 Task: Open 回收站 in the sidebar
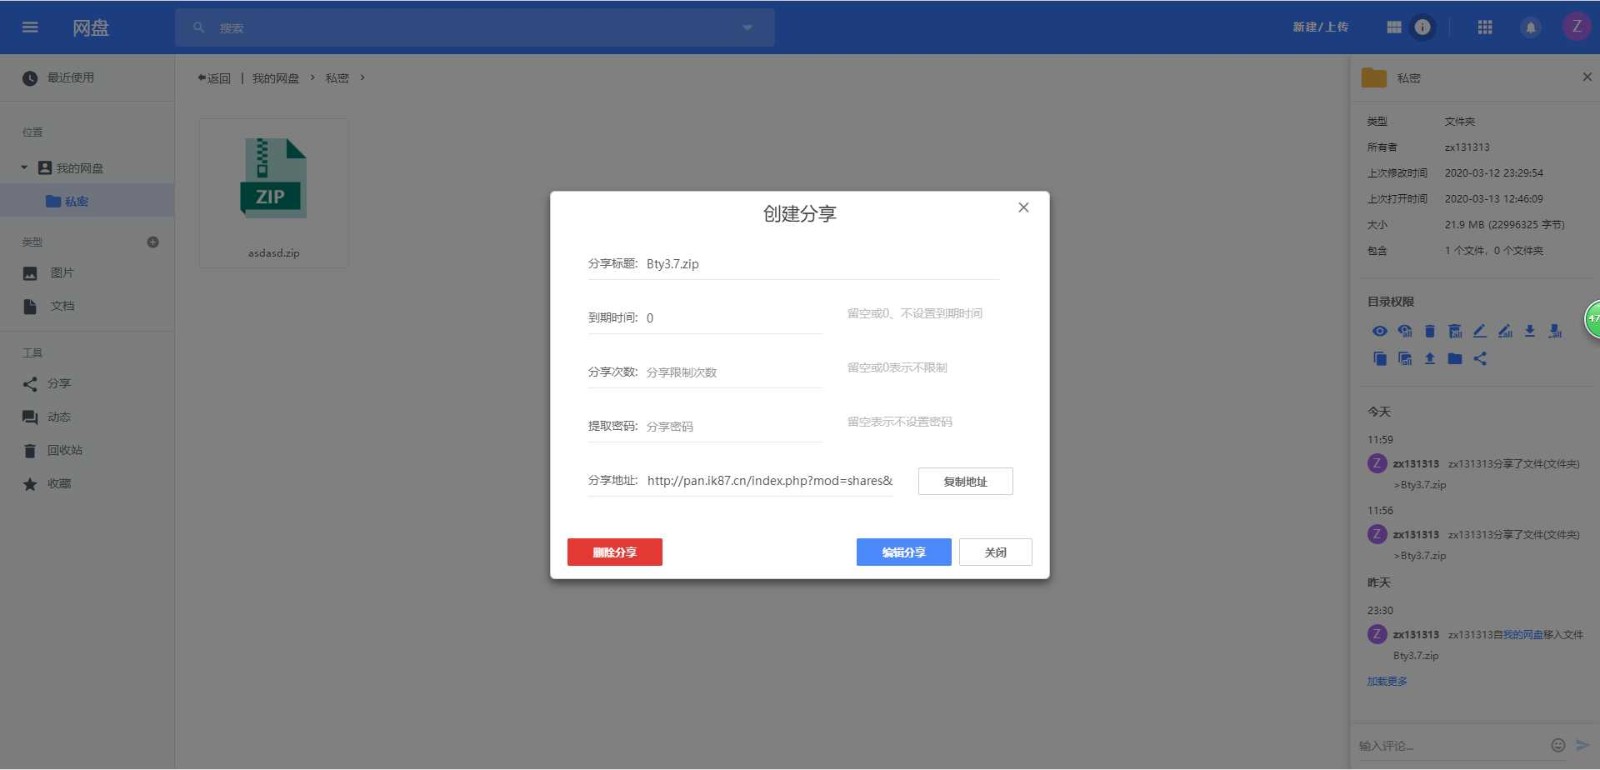[x=64, y=450]
